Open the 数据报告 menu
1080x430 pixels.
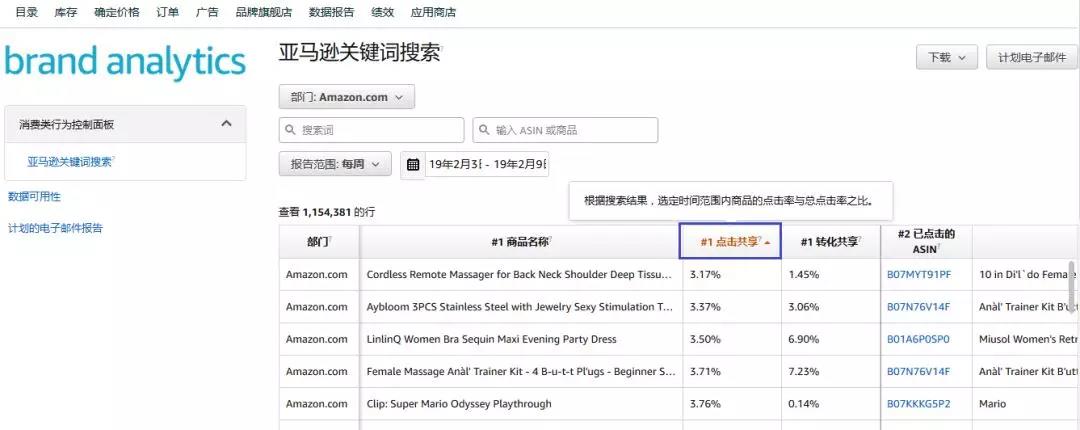330,12
